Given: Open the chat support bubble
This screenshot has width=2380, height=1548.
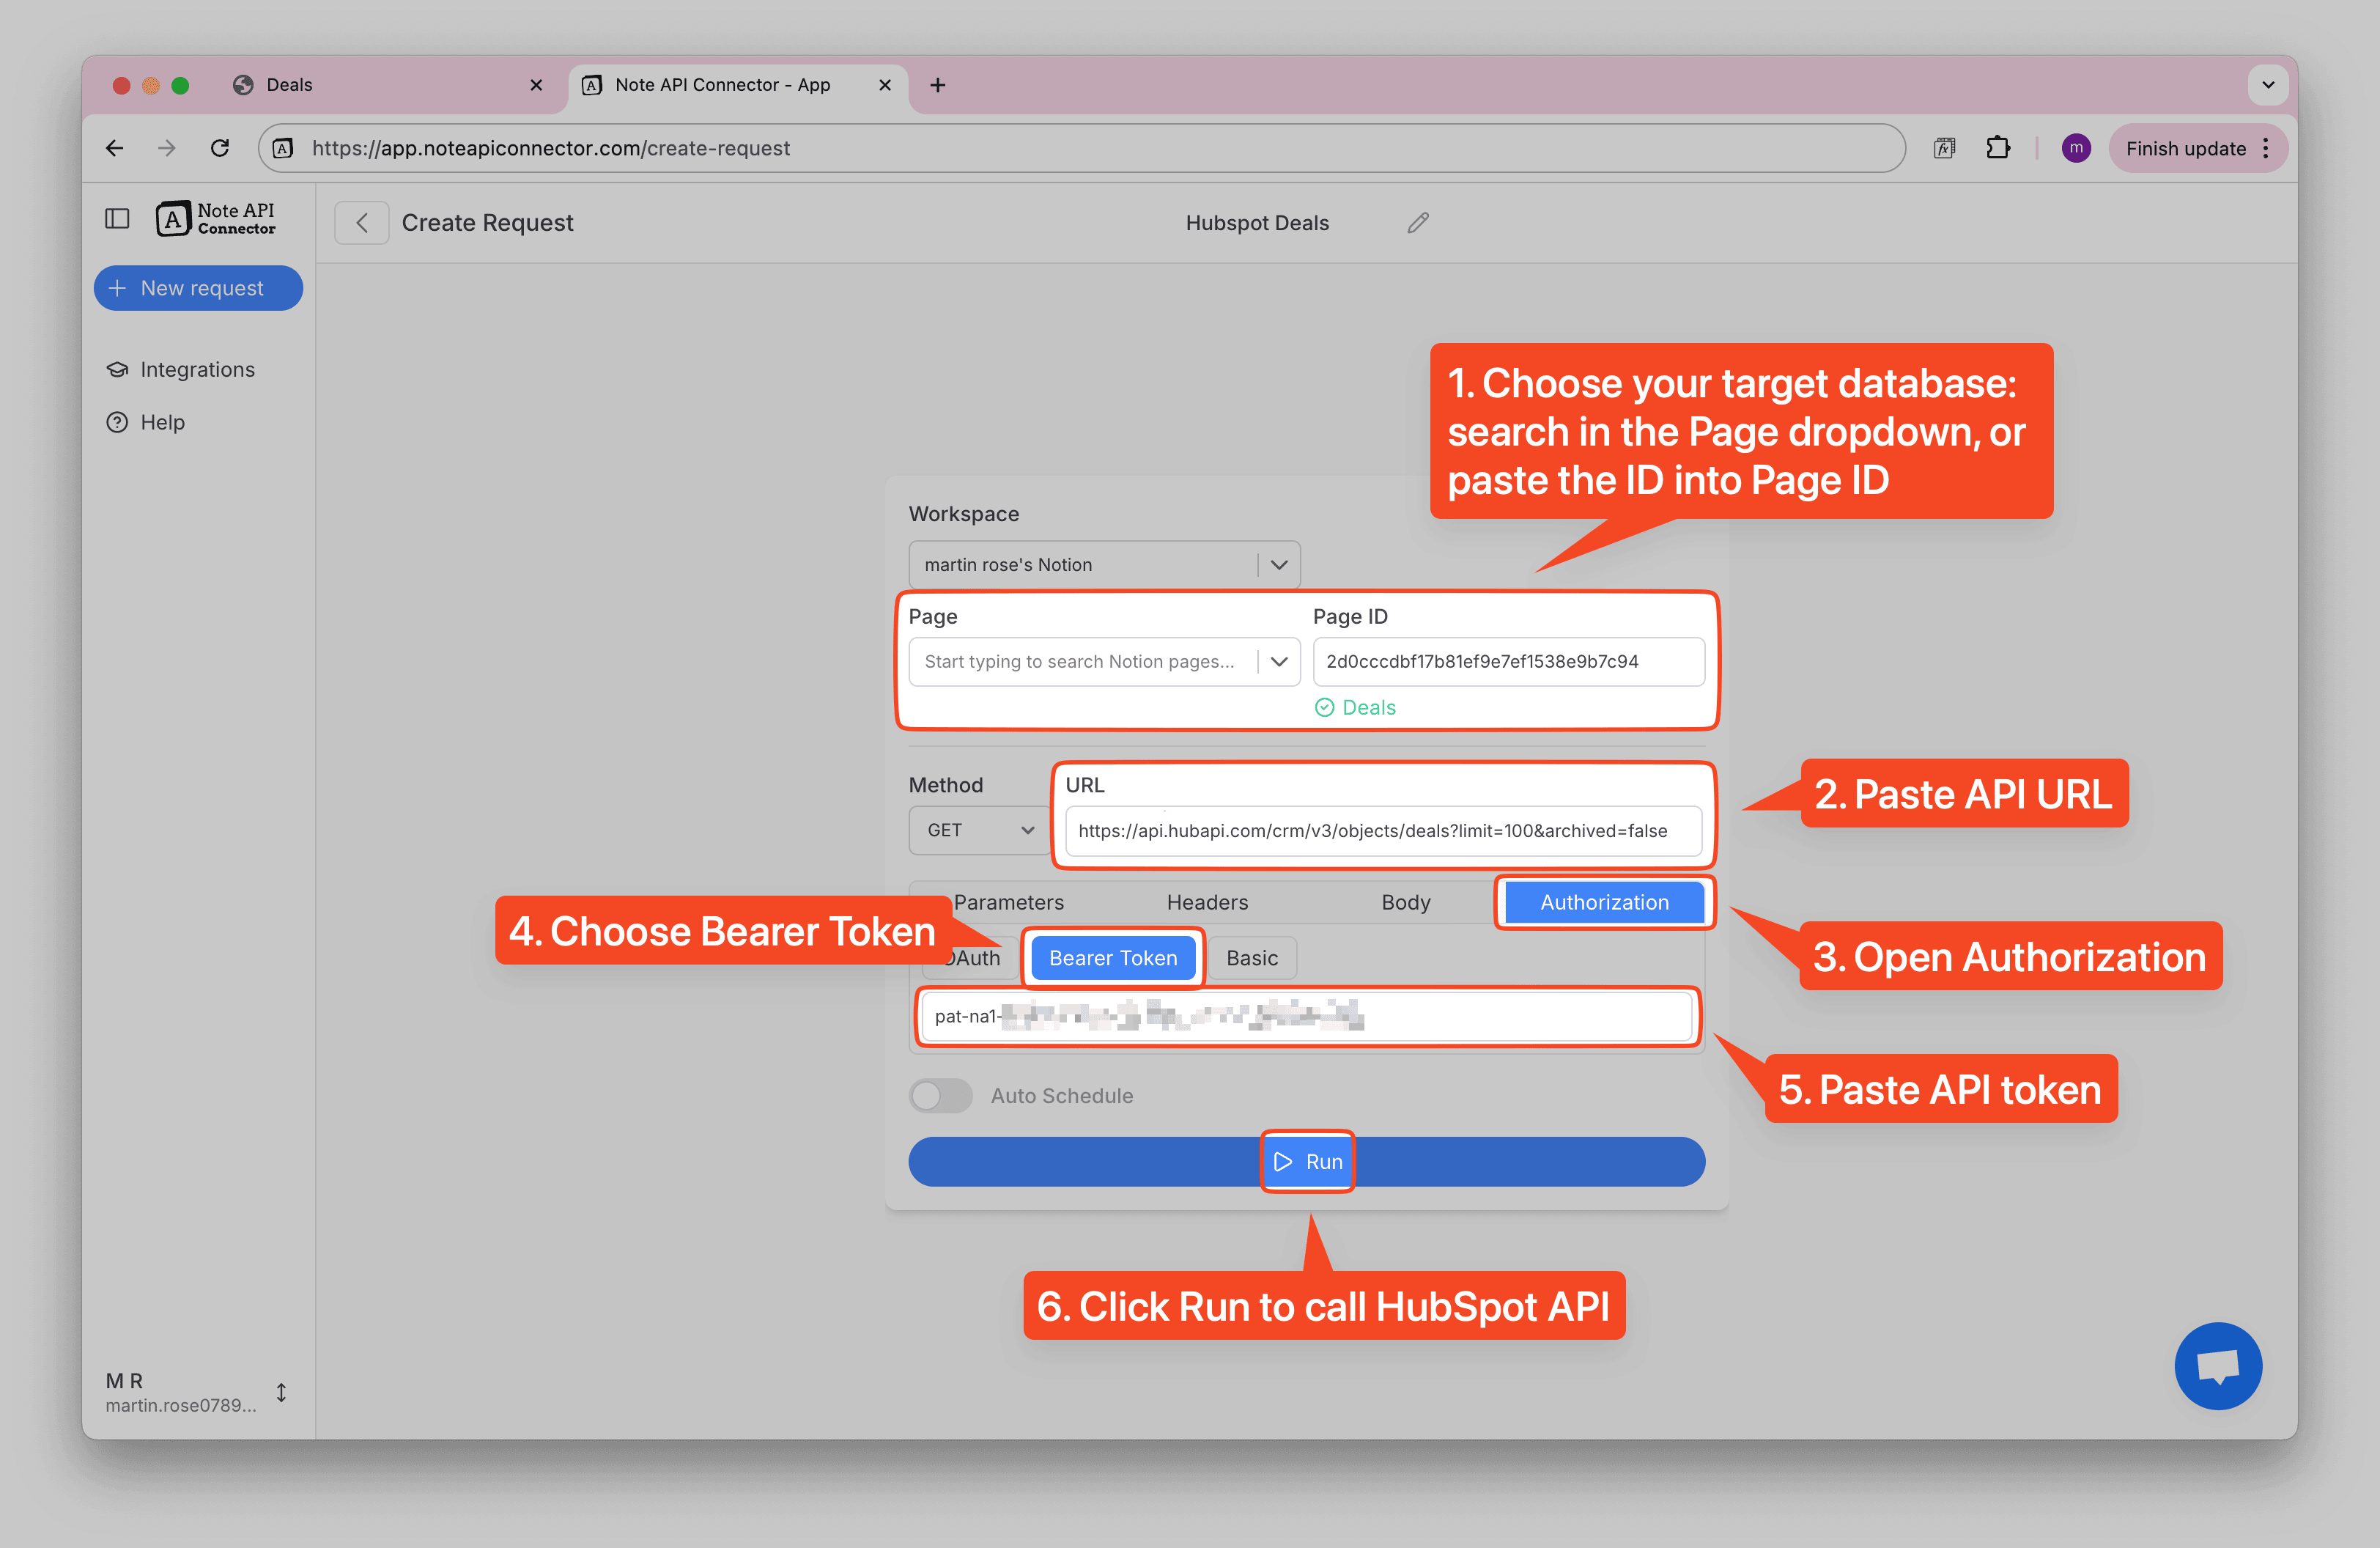Looking at the screenshot, I should click(x=2218, y=1366).
